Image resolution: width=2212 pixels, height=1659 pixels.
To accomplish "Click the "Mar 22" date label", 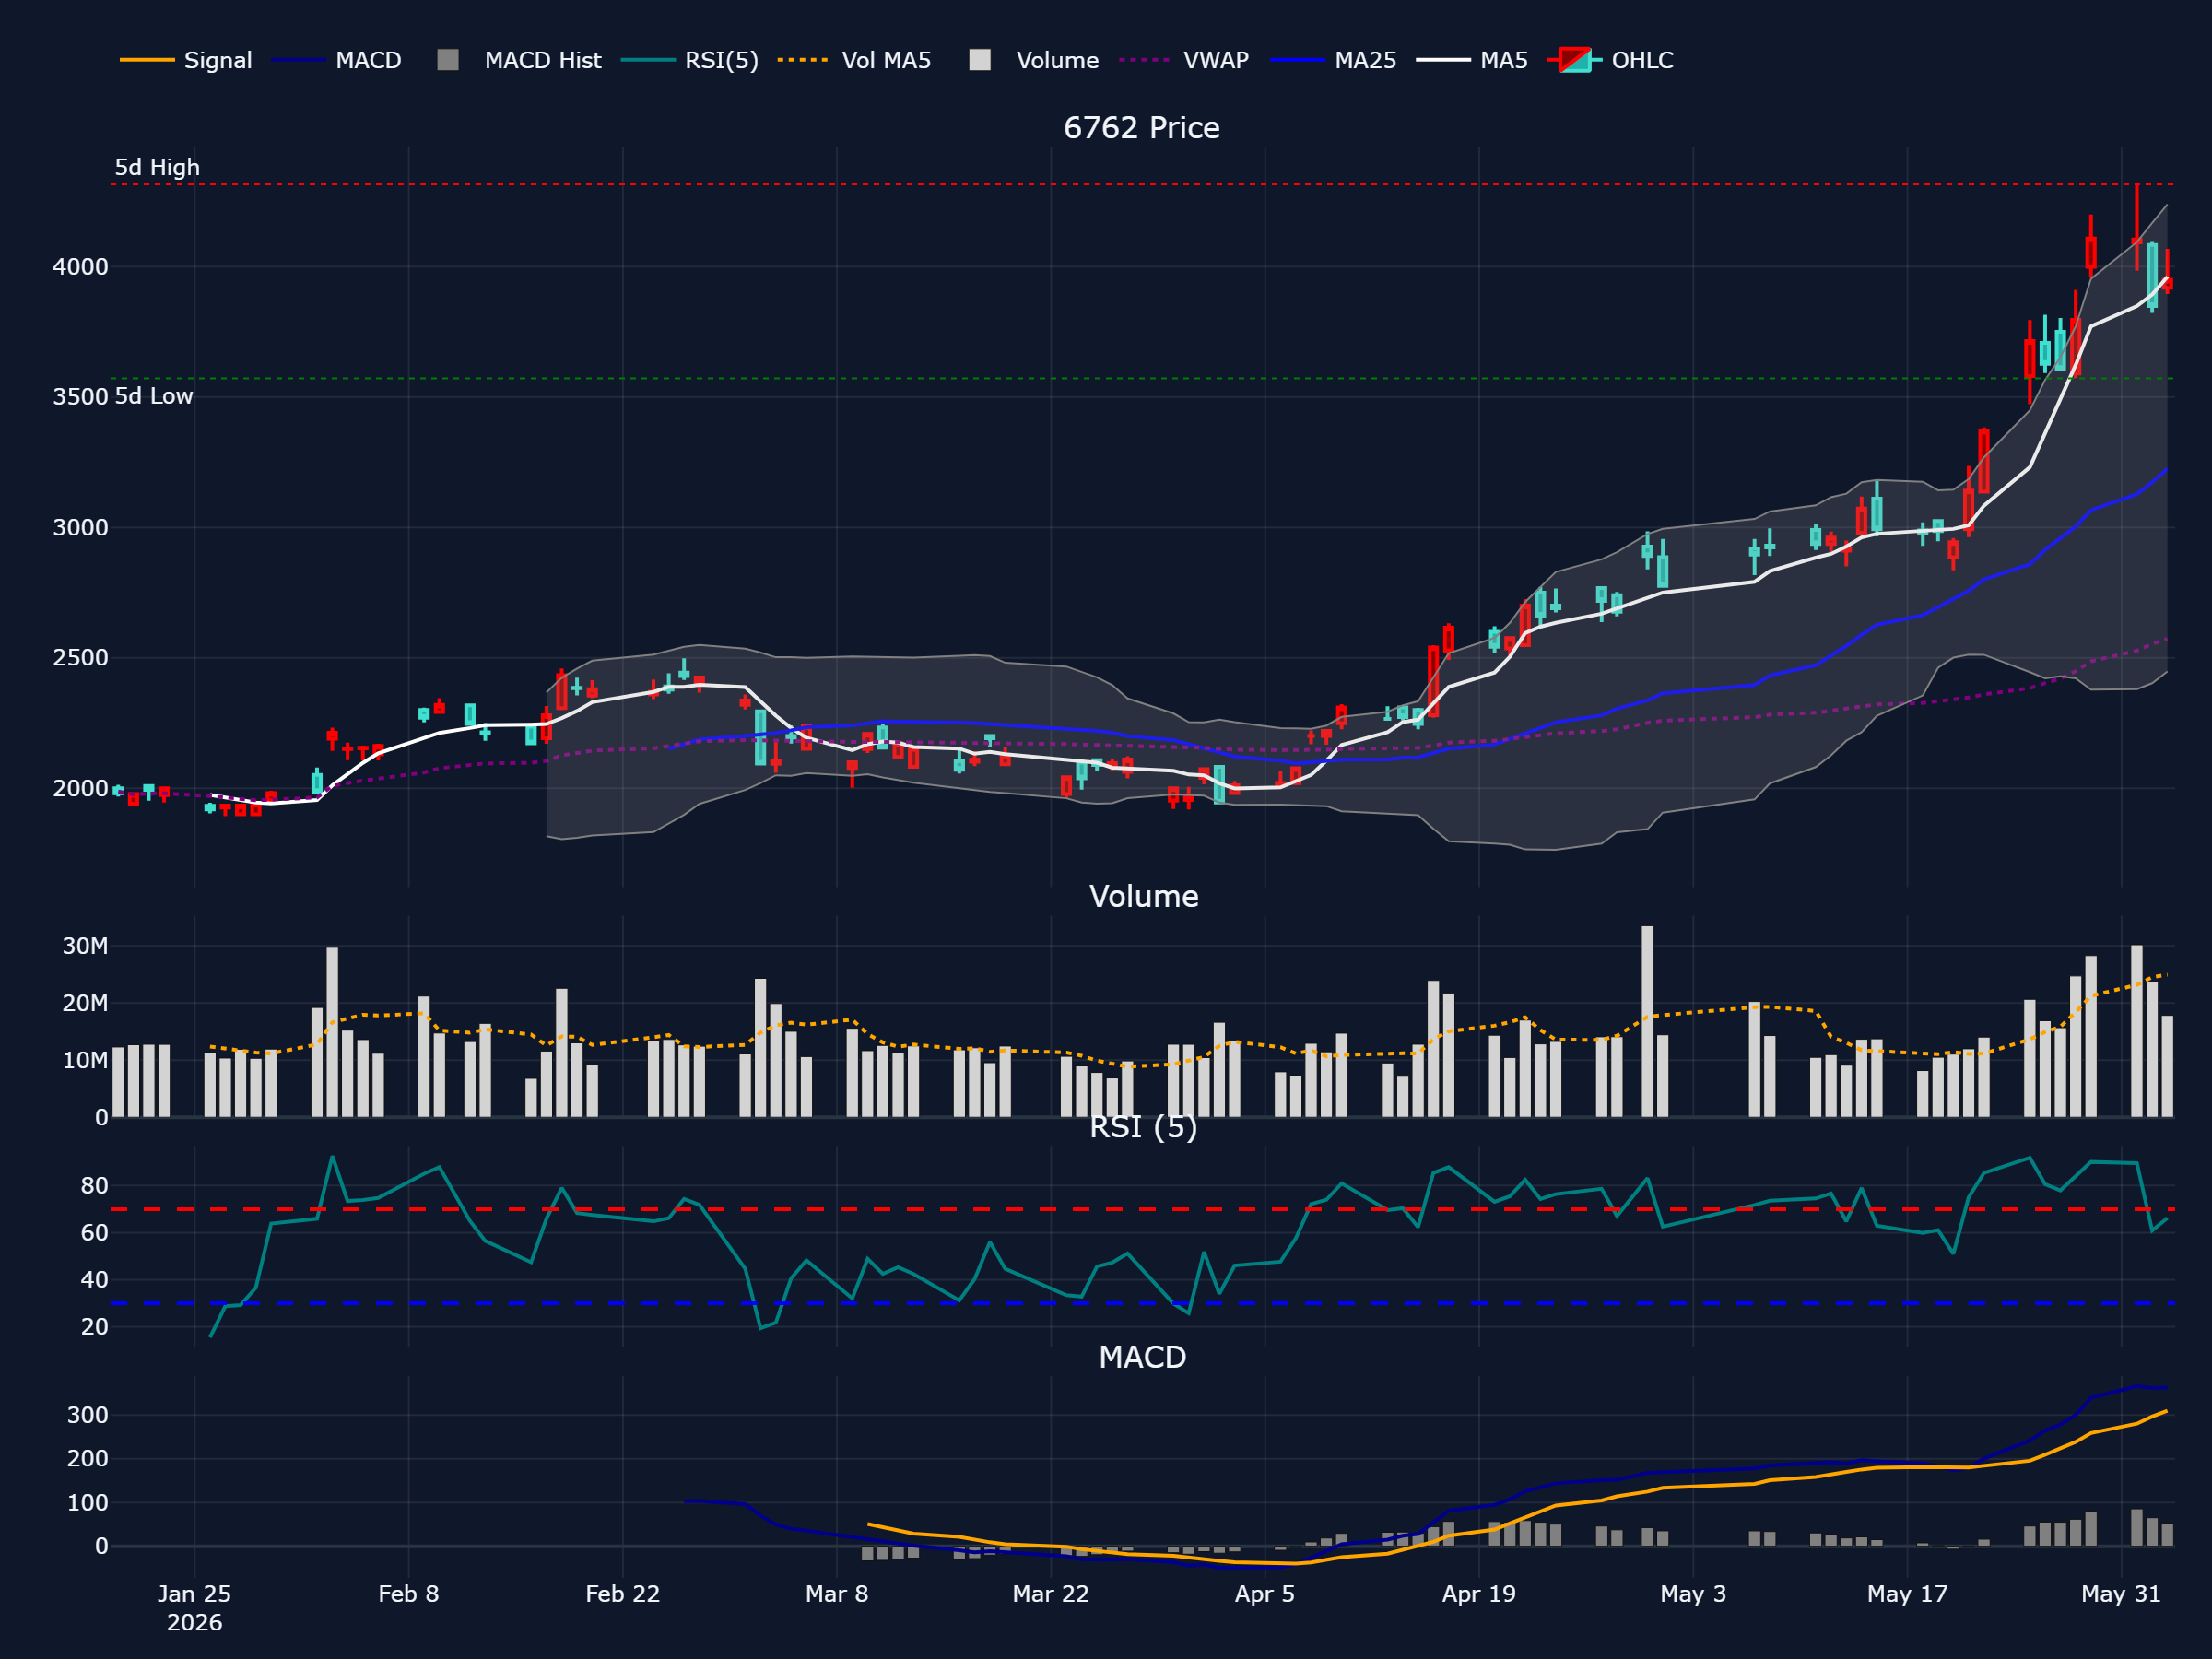I will point(1050,1594).
